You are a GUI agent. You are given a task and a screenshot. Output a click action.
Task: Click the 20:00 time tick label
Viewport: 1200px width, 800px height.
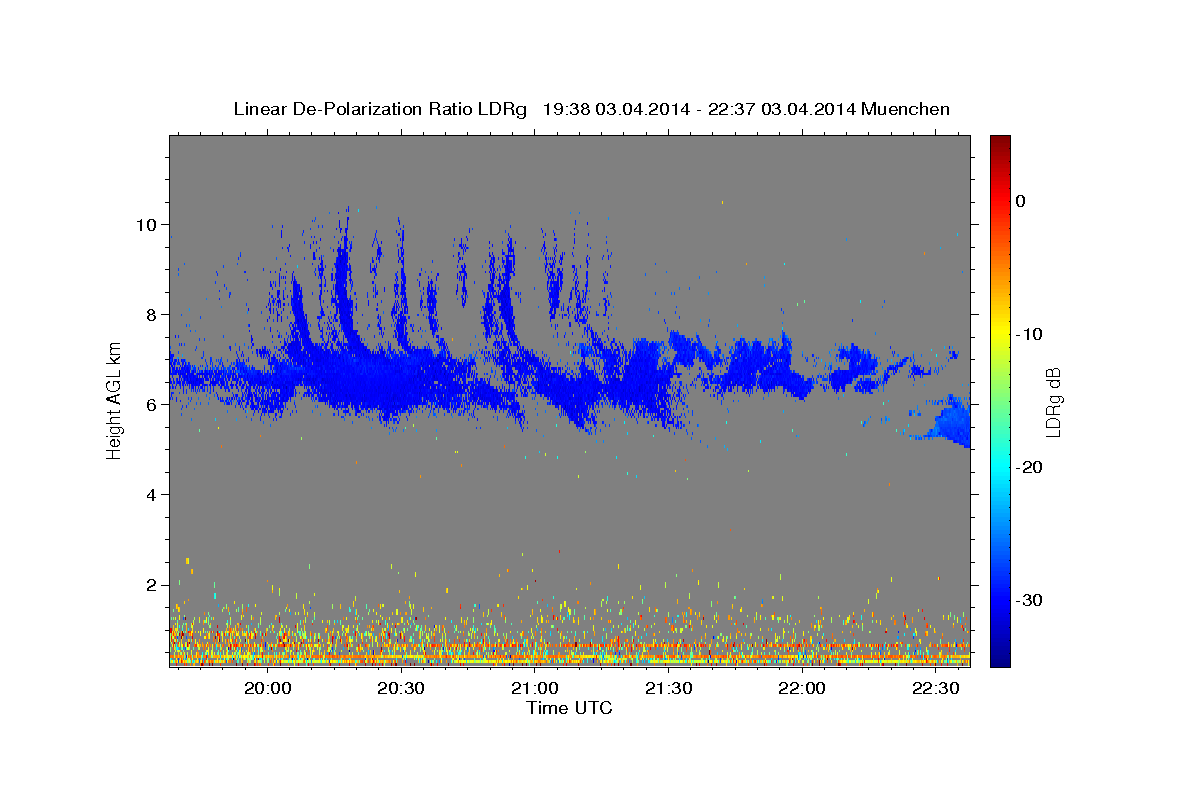[x=268, y=688]
